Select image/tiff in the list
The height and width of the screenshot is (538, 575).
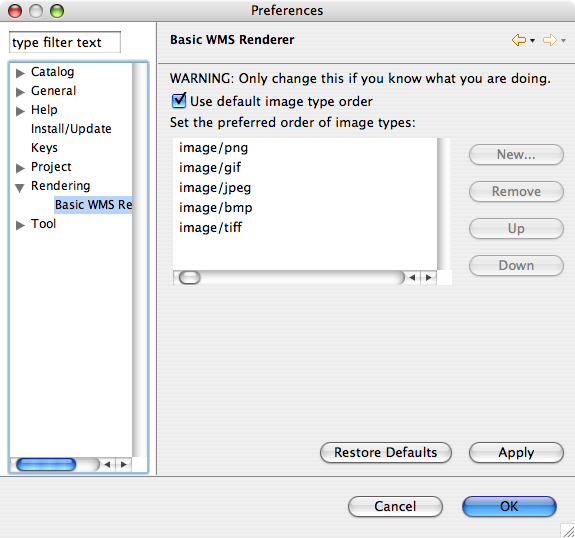(210, 228)
